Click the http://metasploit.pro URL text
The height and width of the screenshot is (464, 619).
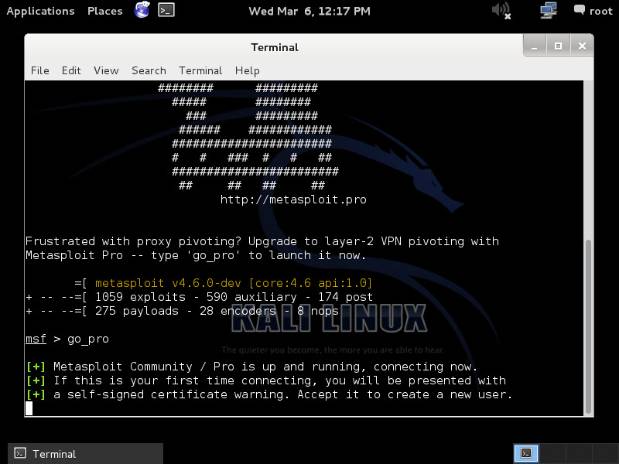pyautogui.click(x=293, y=199)
